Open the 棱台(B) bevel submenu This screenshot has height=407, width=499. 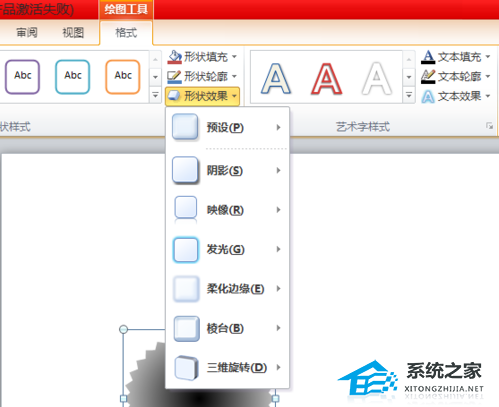[227, 328]
